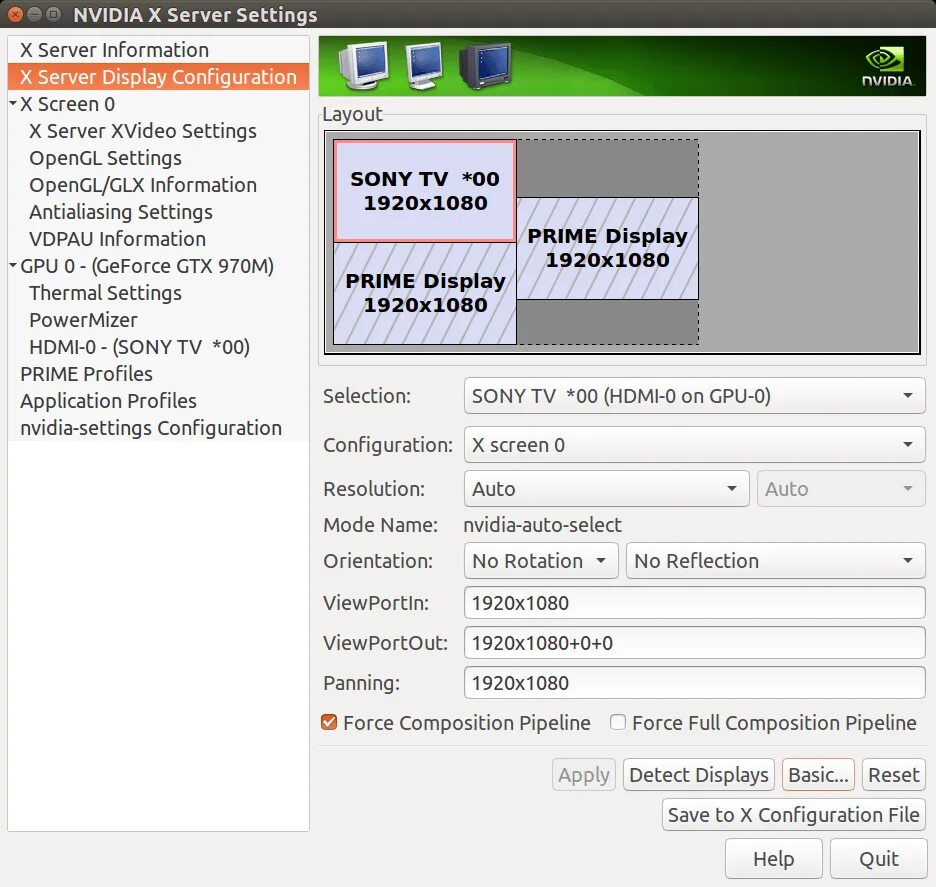Collapse the X Screen 0 tree node
The width and height of the screenshot is (936, 887).
pos(13,103)
